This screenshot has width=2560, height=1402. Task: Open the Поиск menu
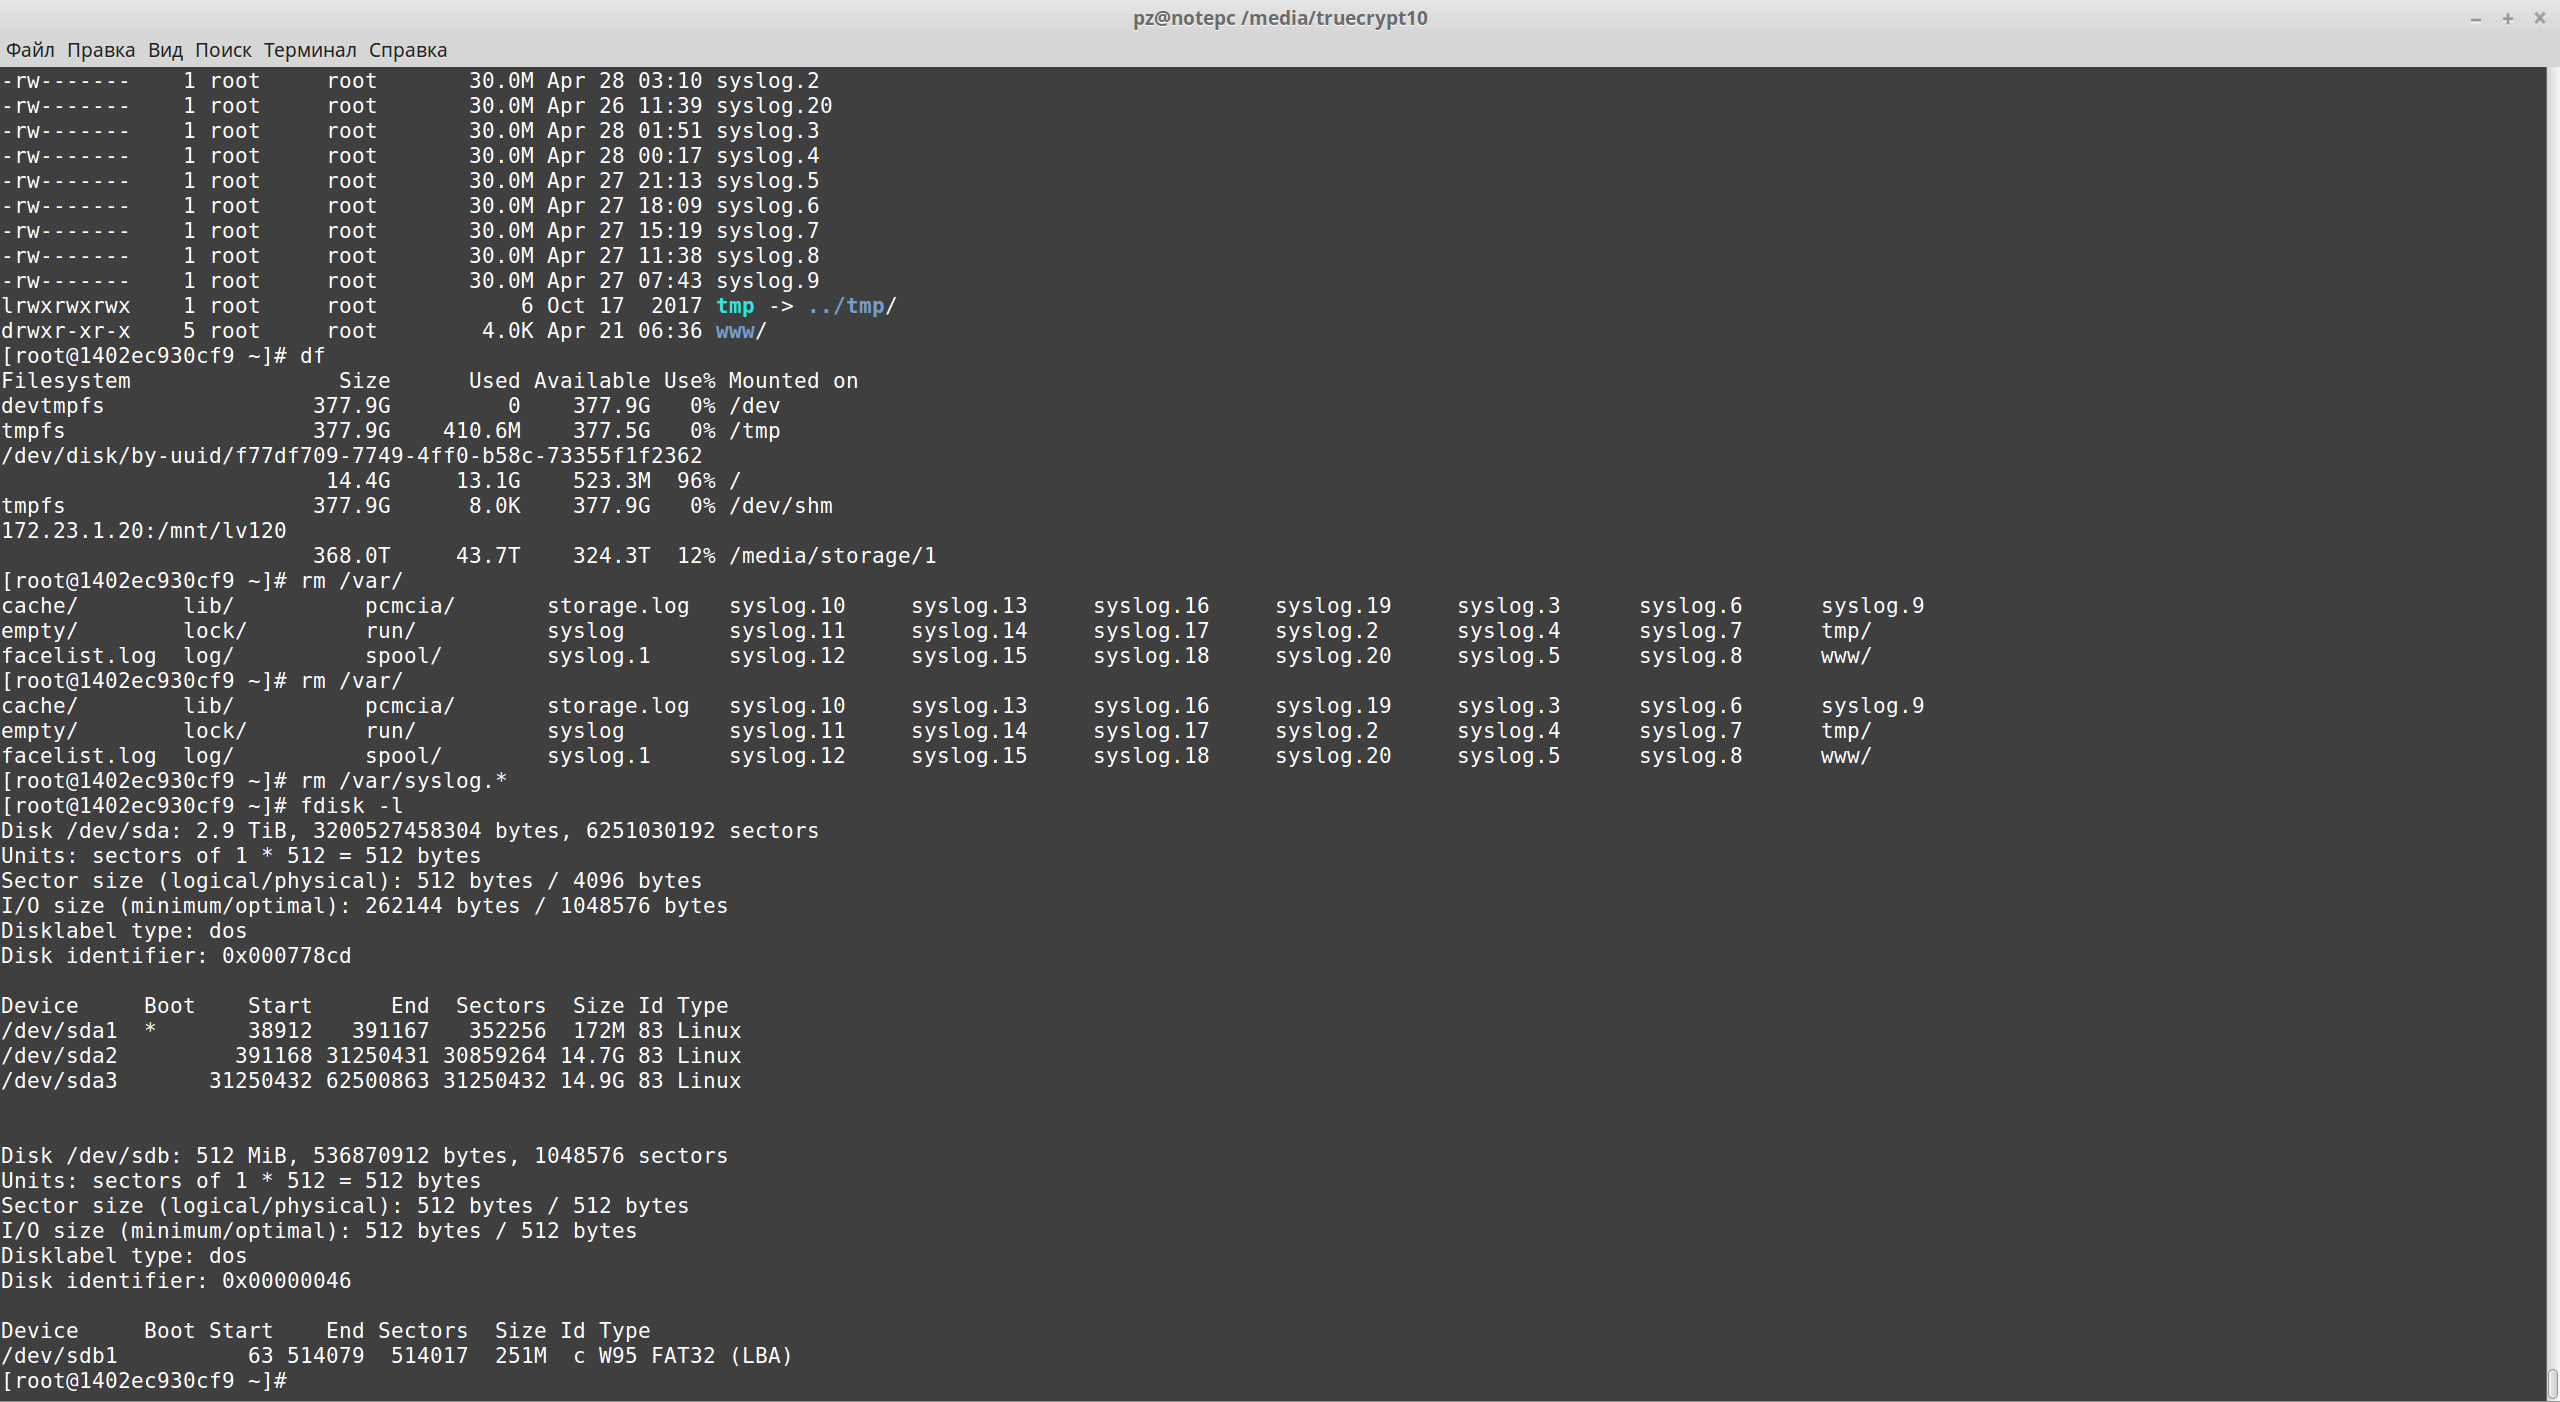[223, 50]
